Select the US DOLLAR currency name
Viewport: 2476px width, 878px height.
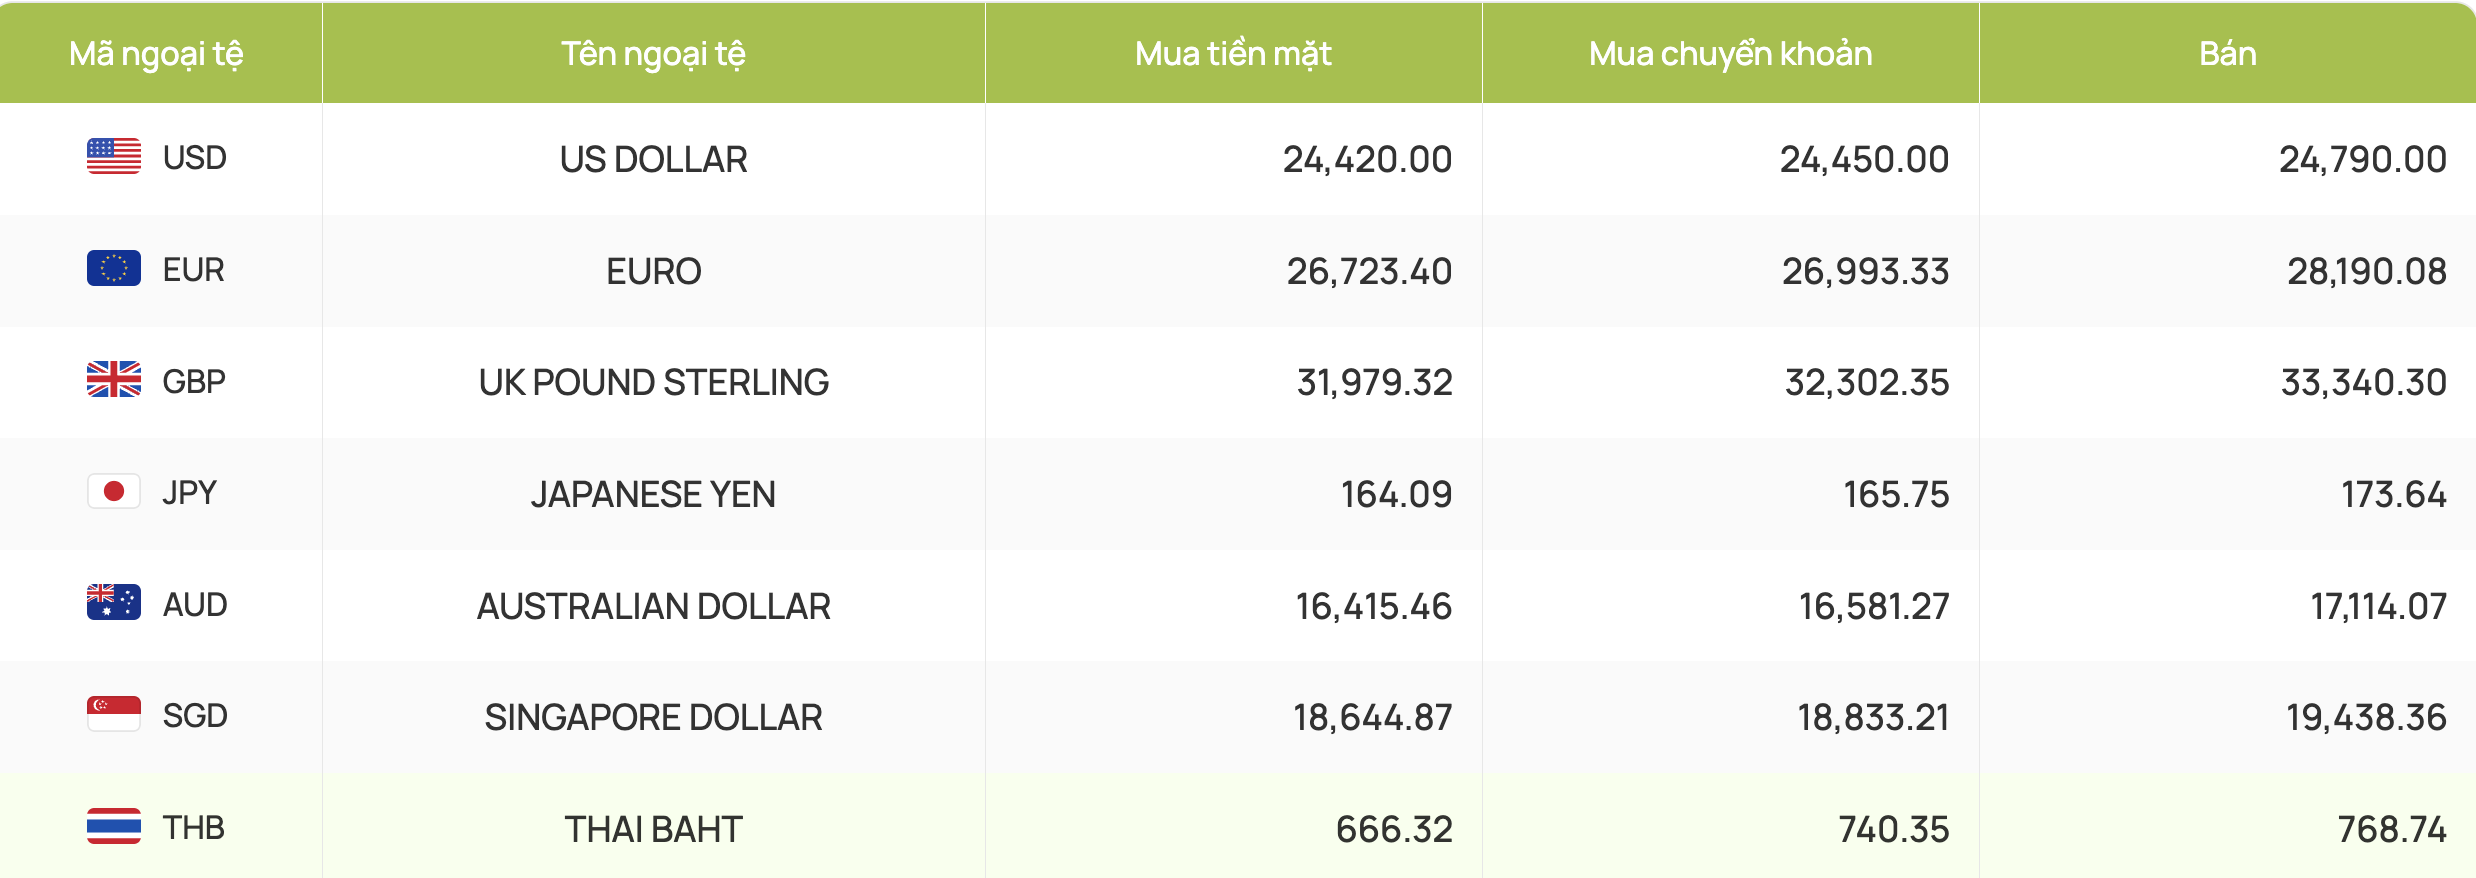pyautogui.click(x=654, y=160)
